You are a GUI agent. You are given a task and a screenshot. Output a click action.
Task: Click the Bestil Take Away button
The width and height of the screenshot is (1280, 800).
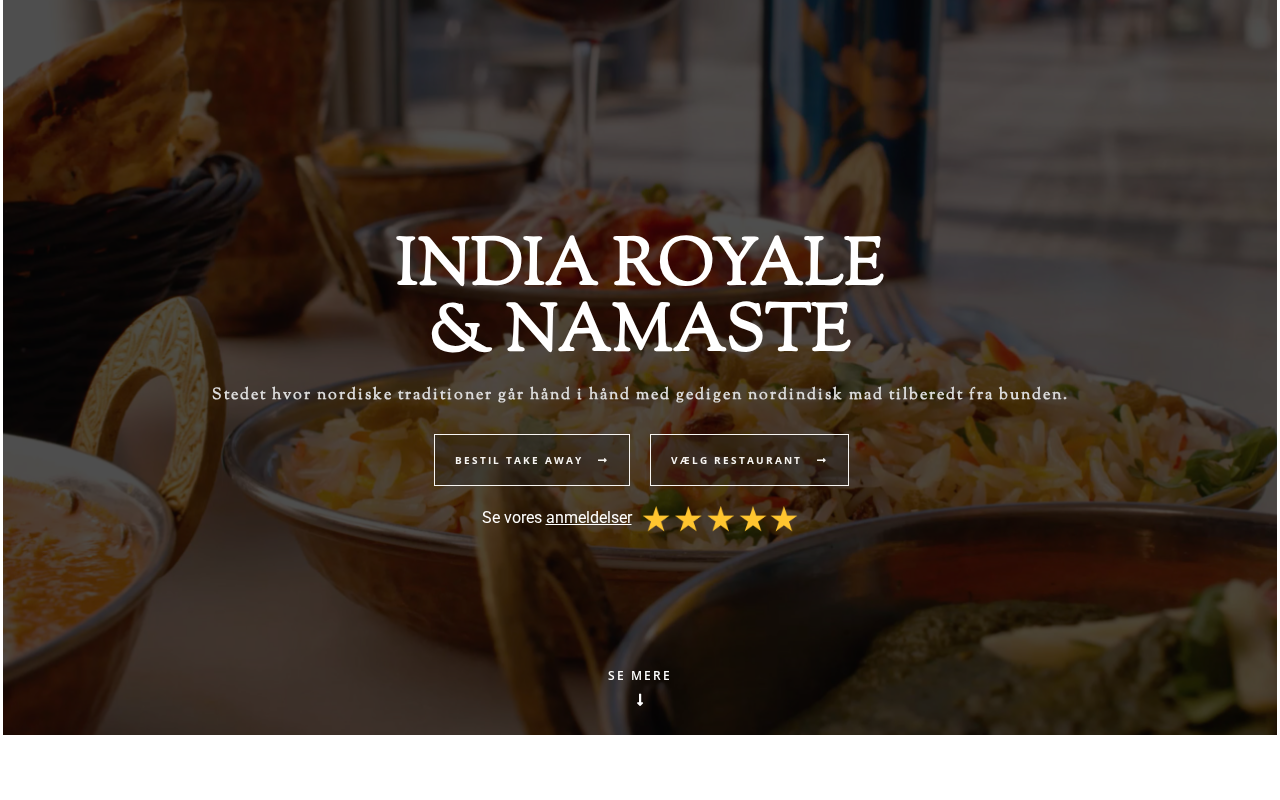pos(532,460)
